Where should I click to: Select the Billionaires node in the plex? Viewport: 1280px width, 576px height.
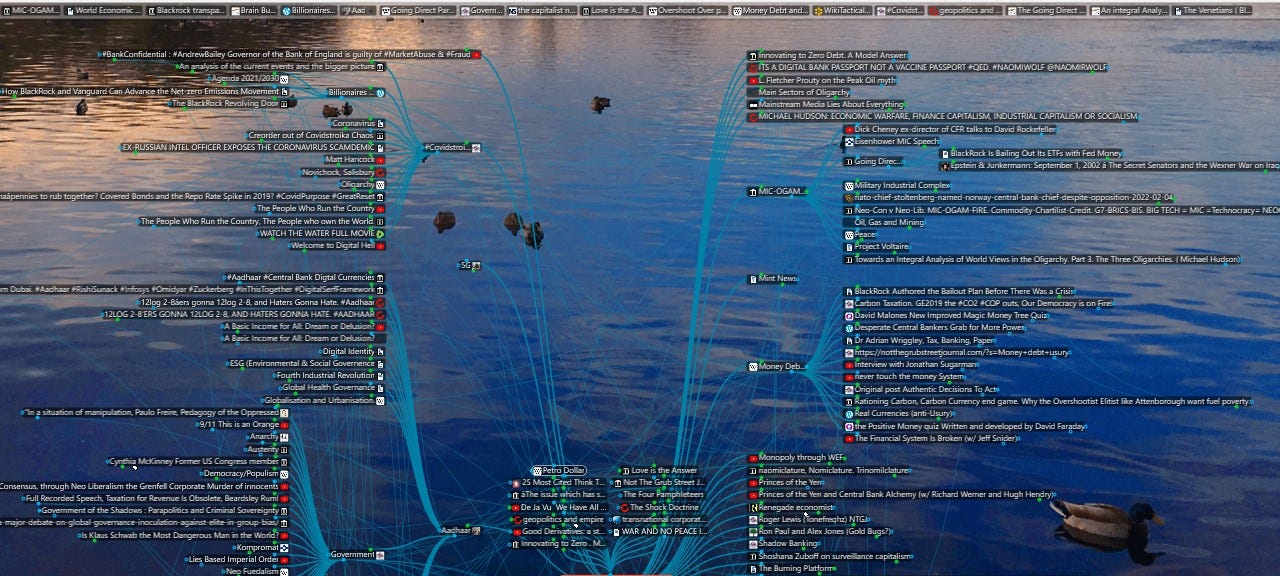coord(356,92)
